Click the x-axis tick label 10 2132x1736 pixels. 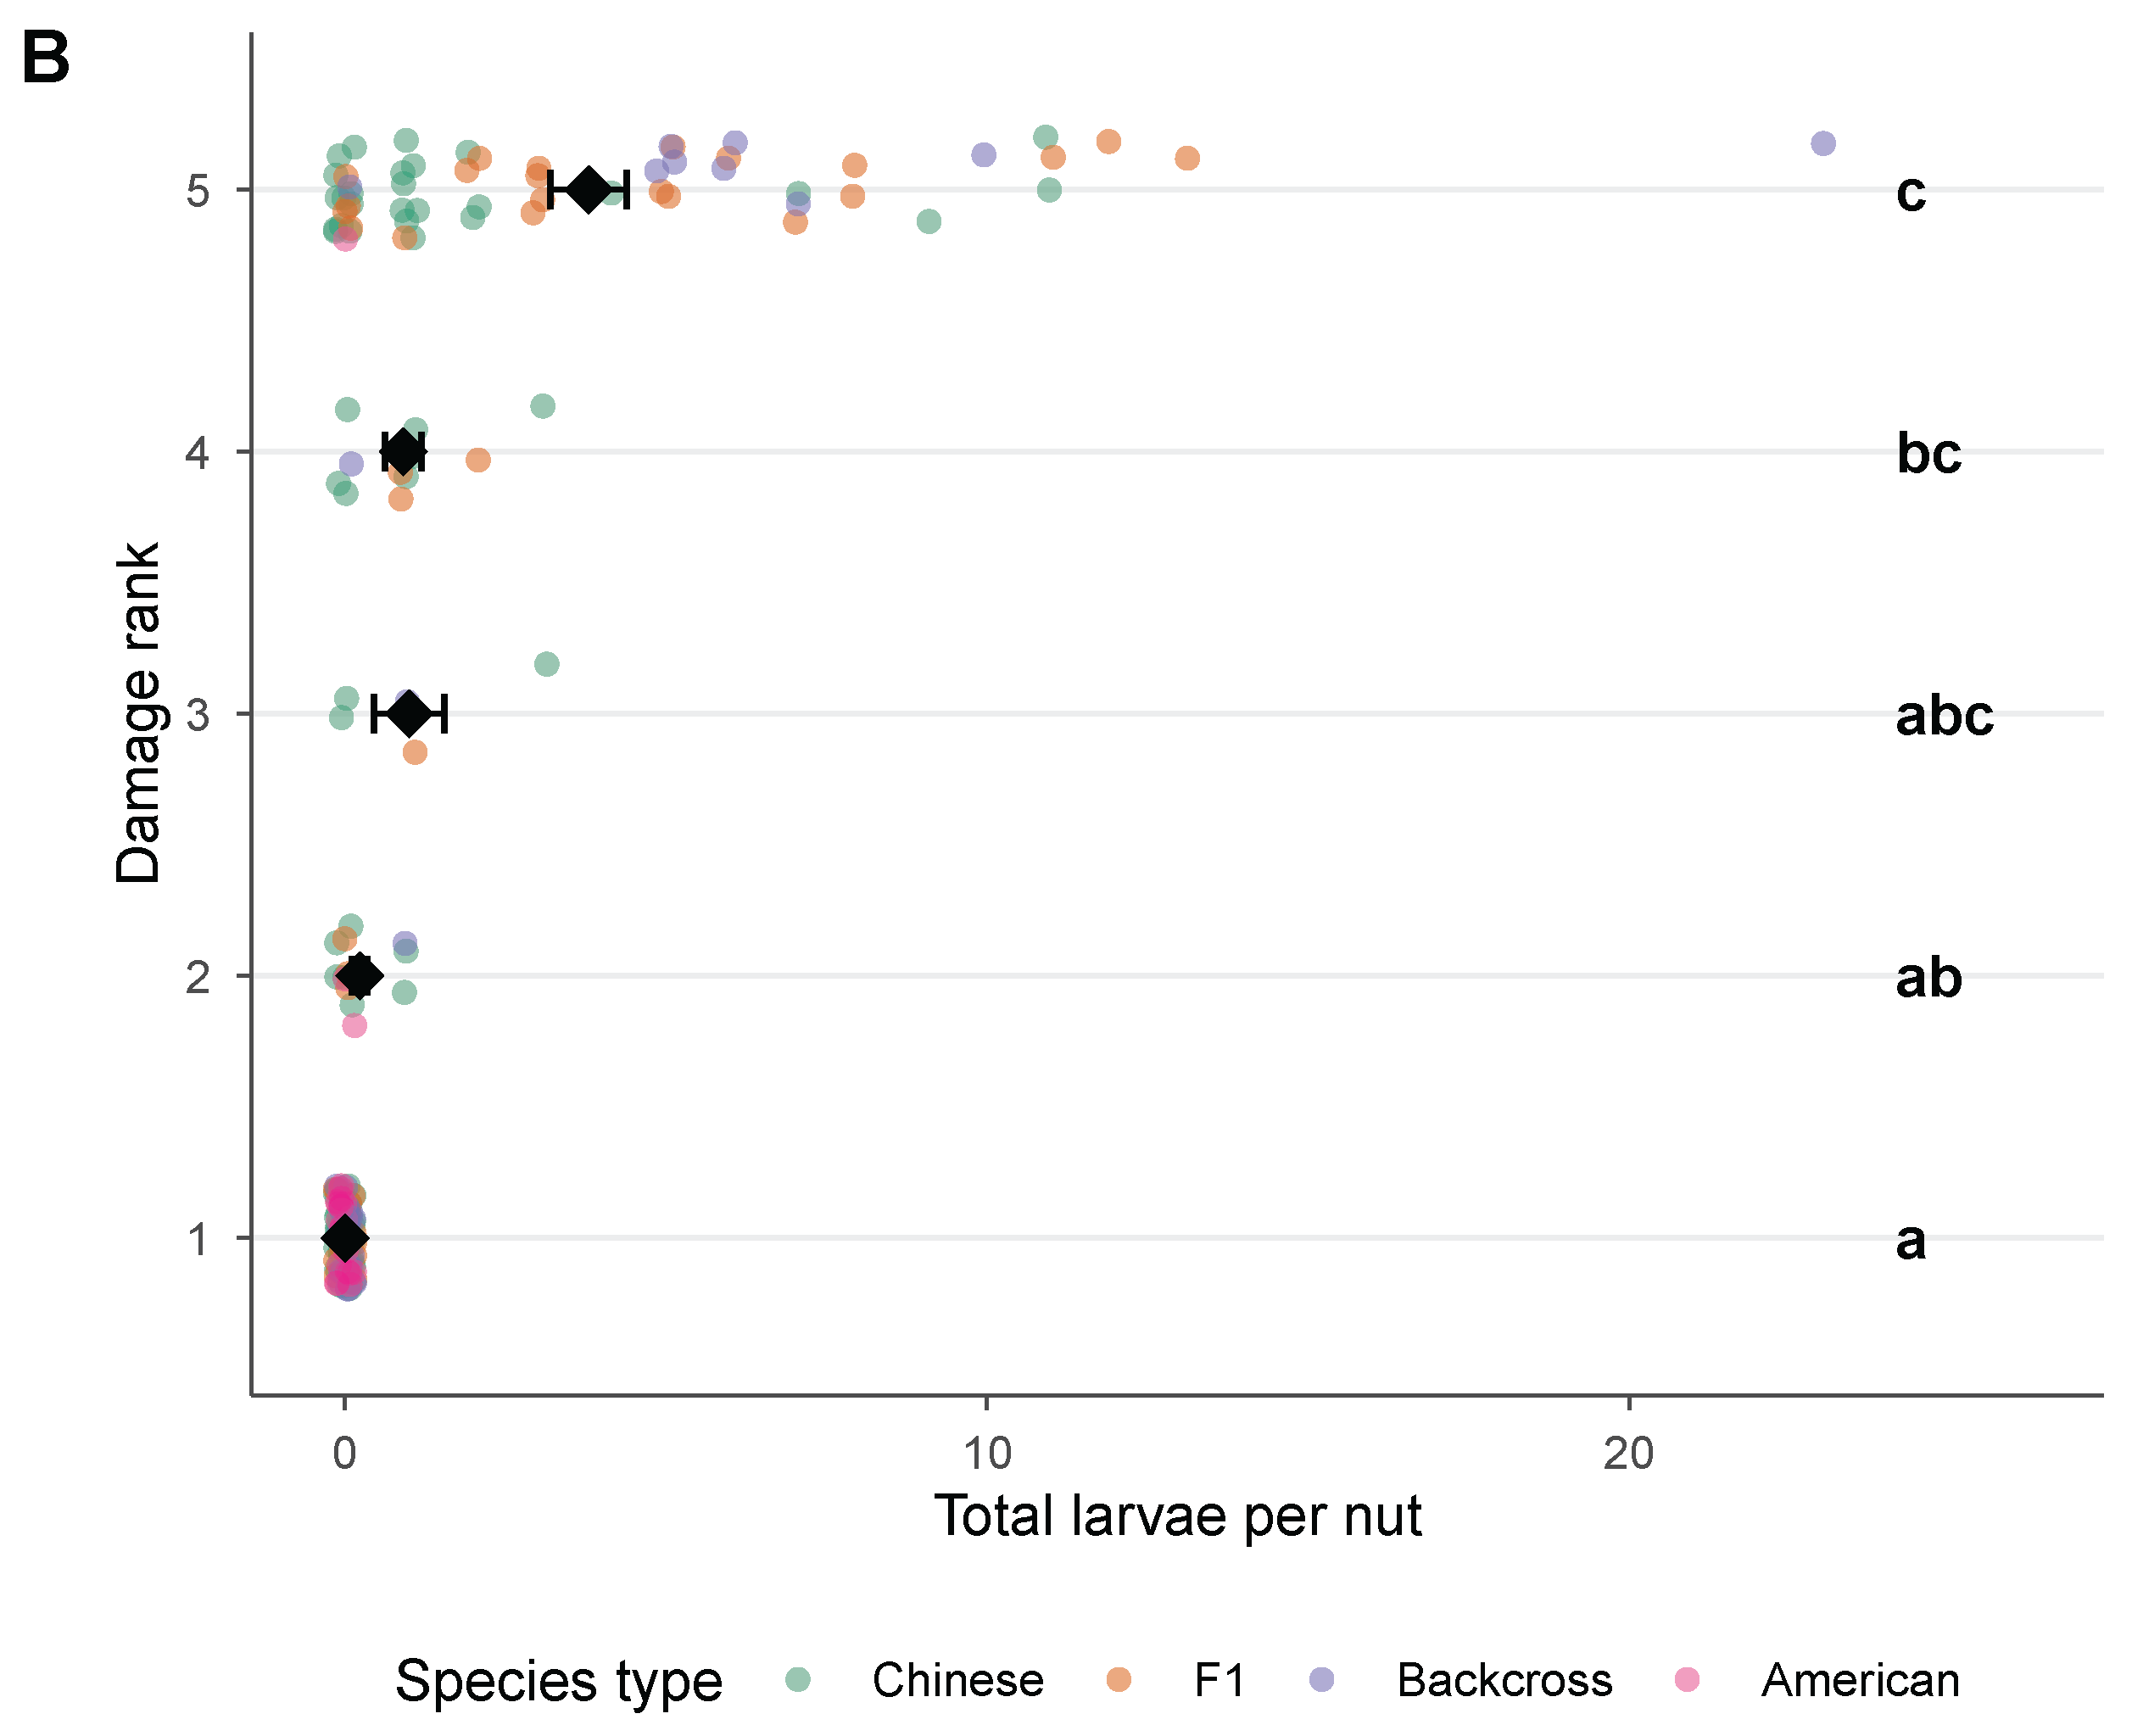[x=987, y=1453]
